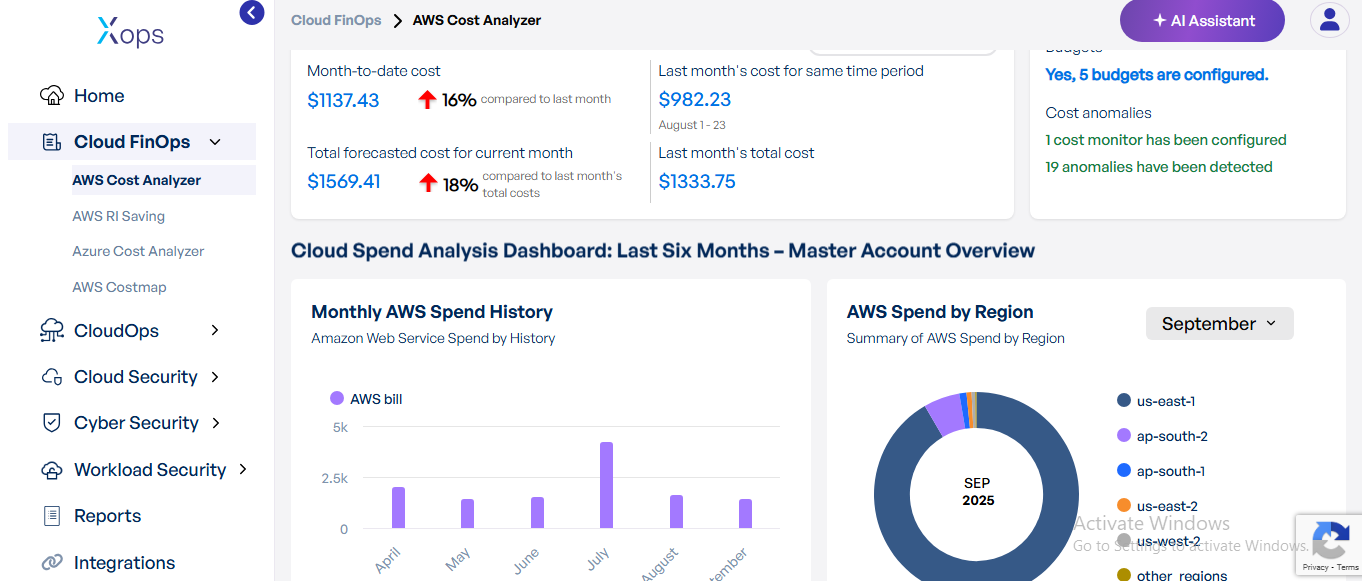This screenshot has height=581, width=1362.
Task: Click the Cloud FinOps breadcrumb link
Action: [336, 20]
